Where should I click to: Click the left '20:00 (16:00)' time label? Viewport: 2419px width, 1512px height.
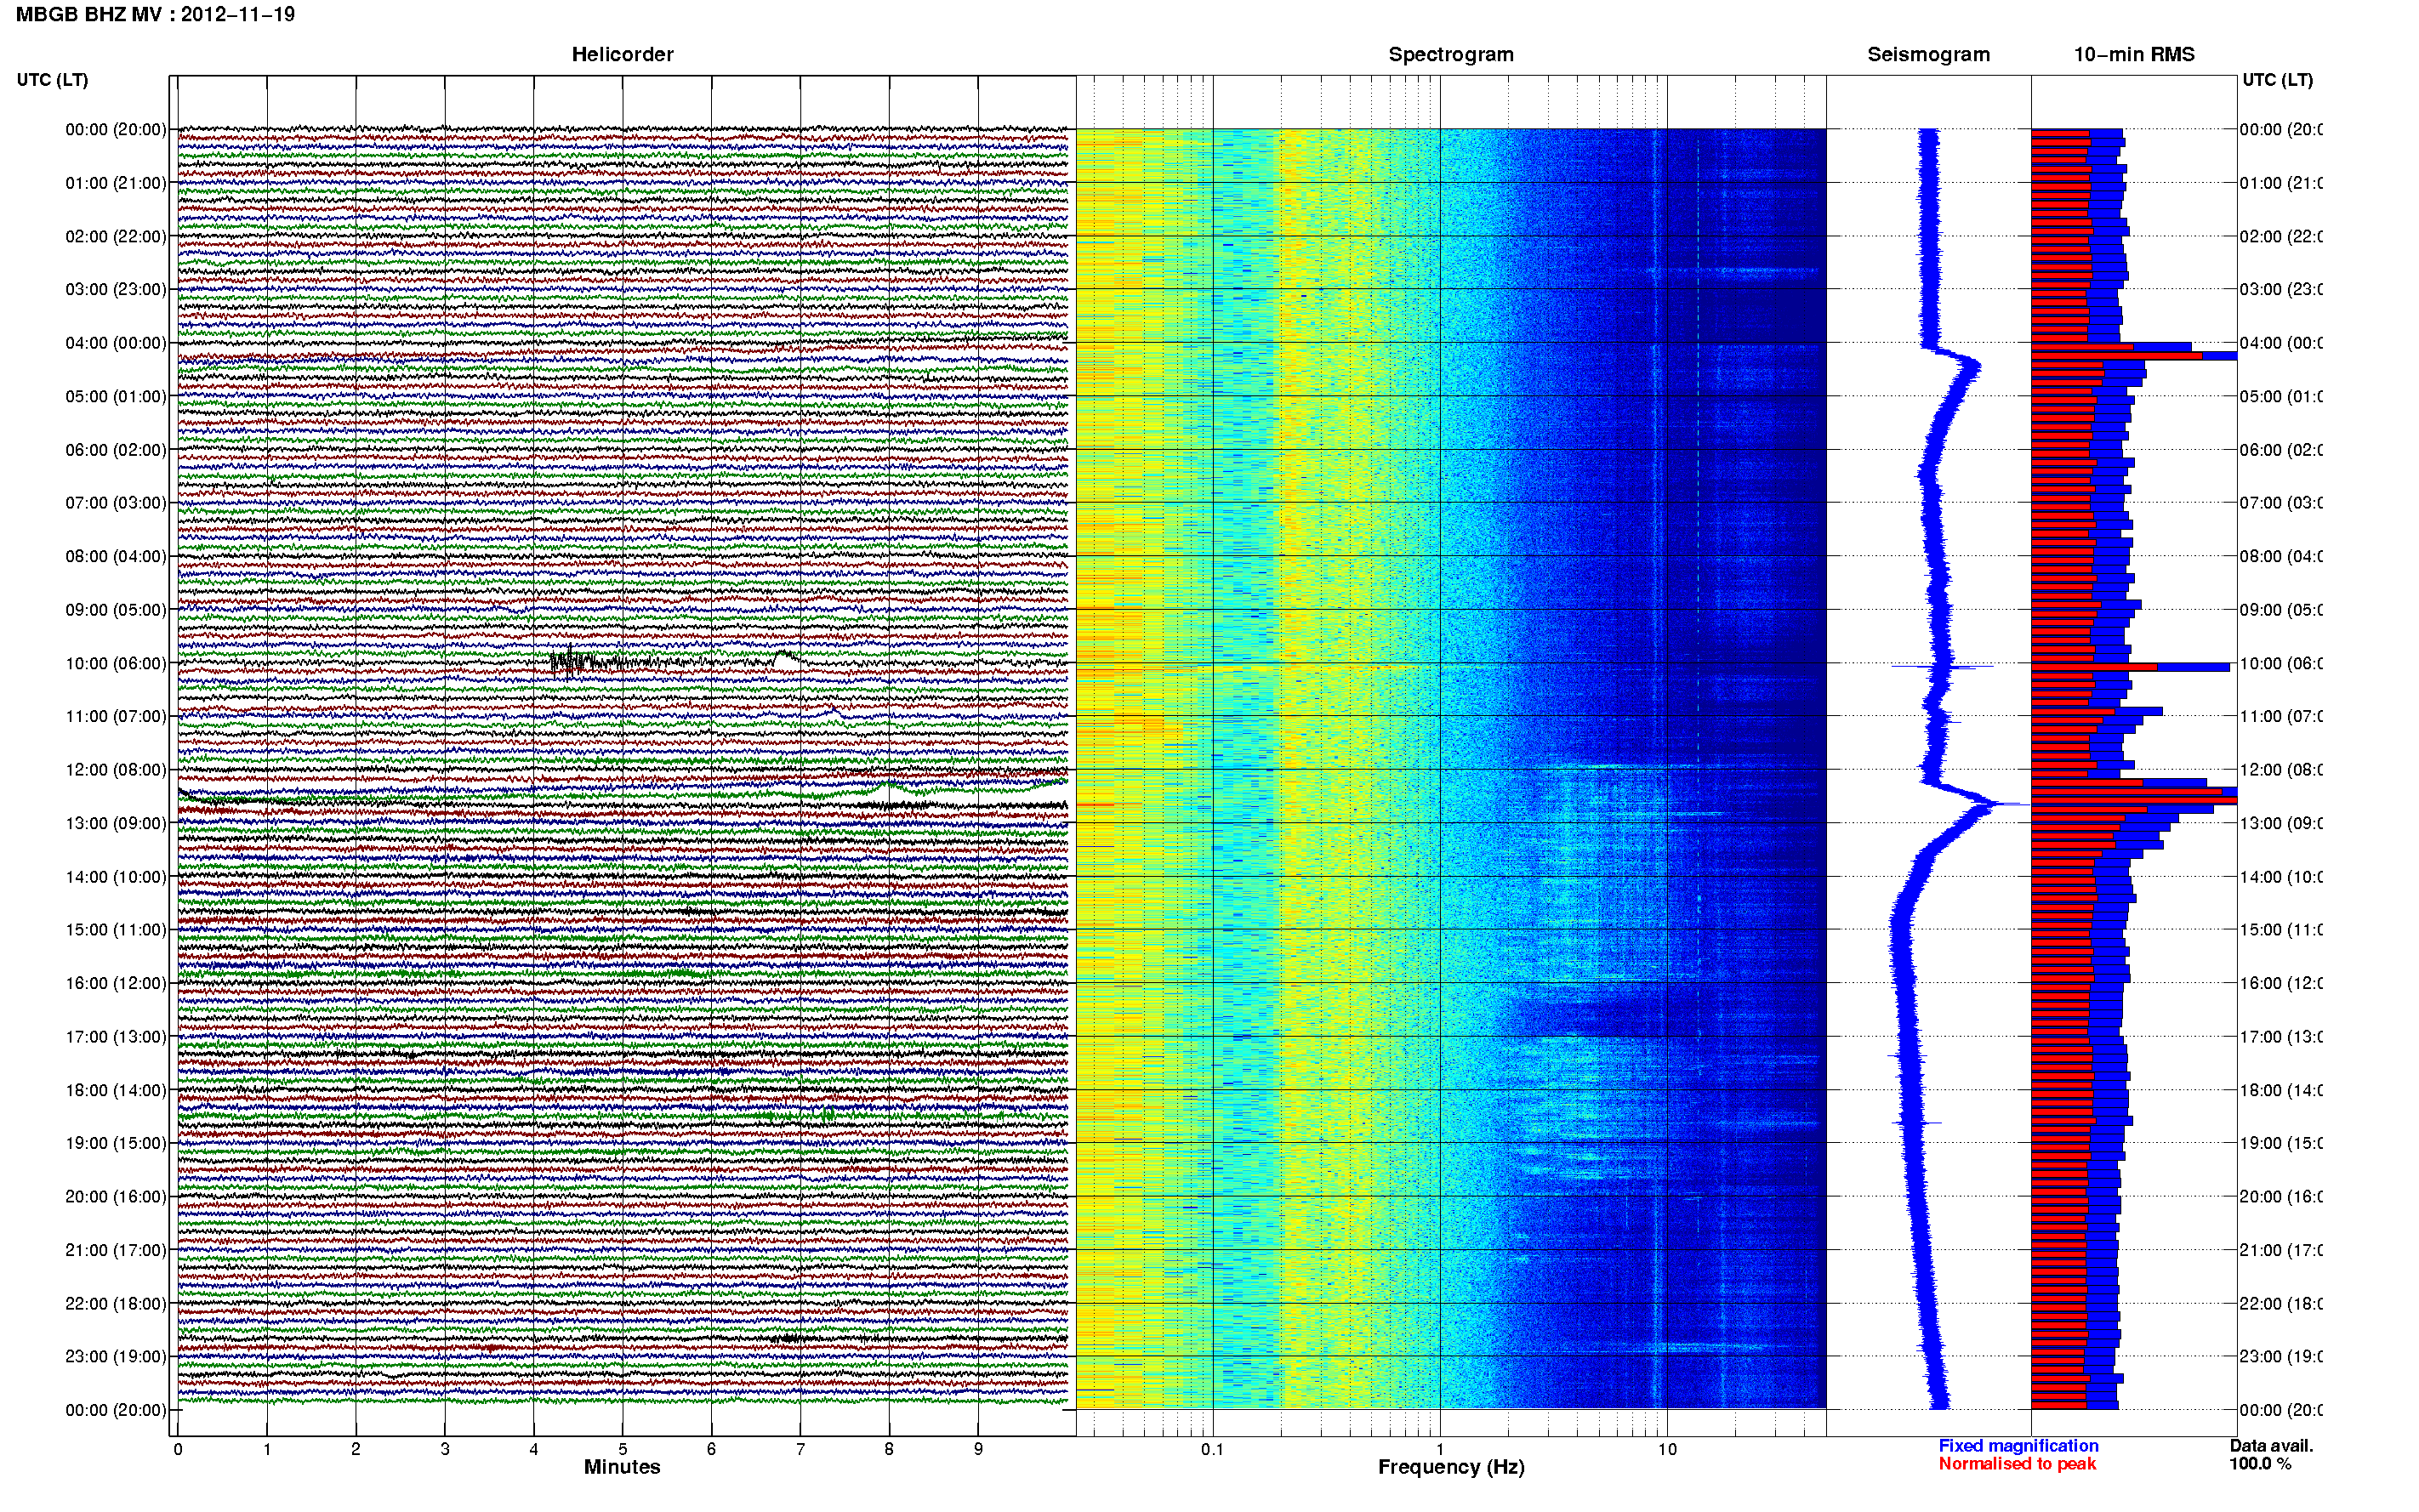(116, 1197)
